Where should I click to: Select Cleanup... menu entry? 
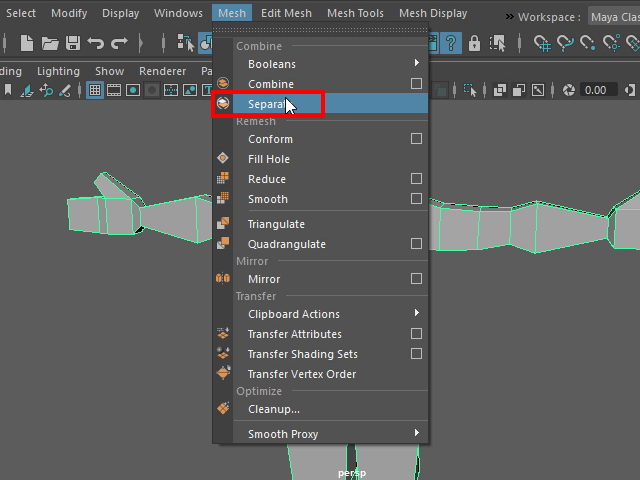(x=274, y=409)
